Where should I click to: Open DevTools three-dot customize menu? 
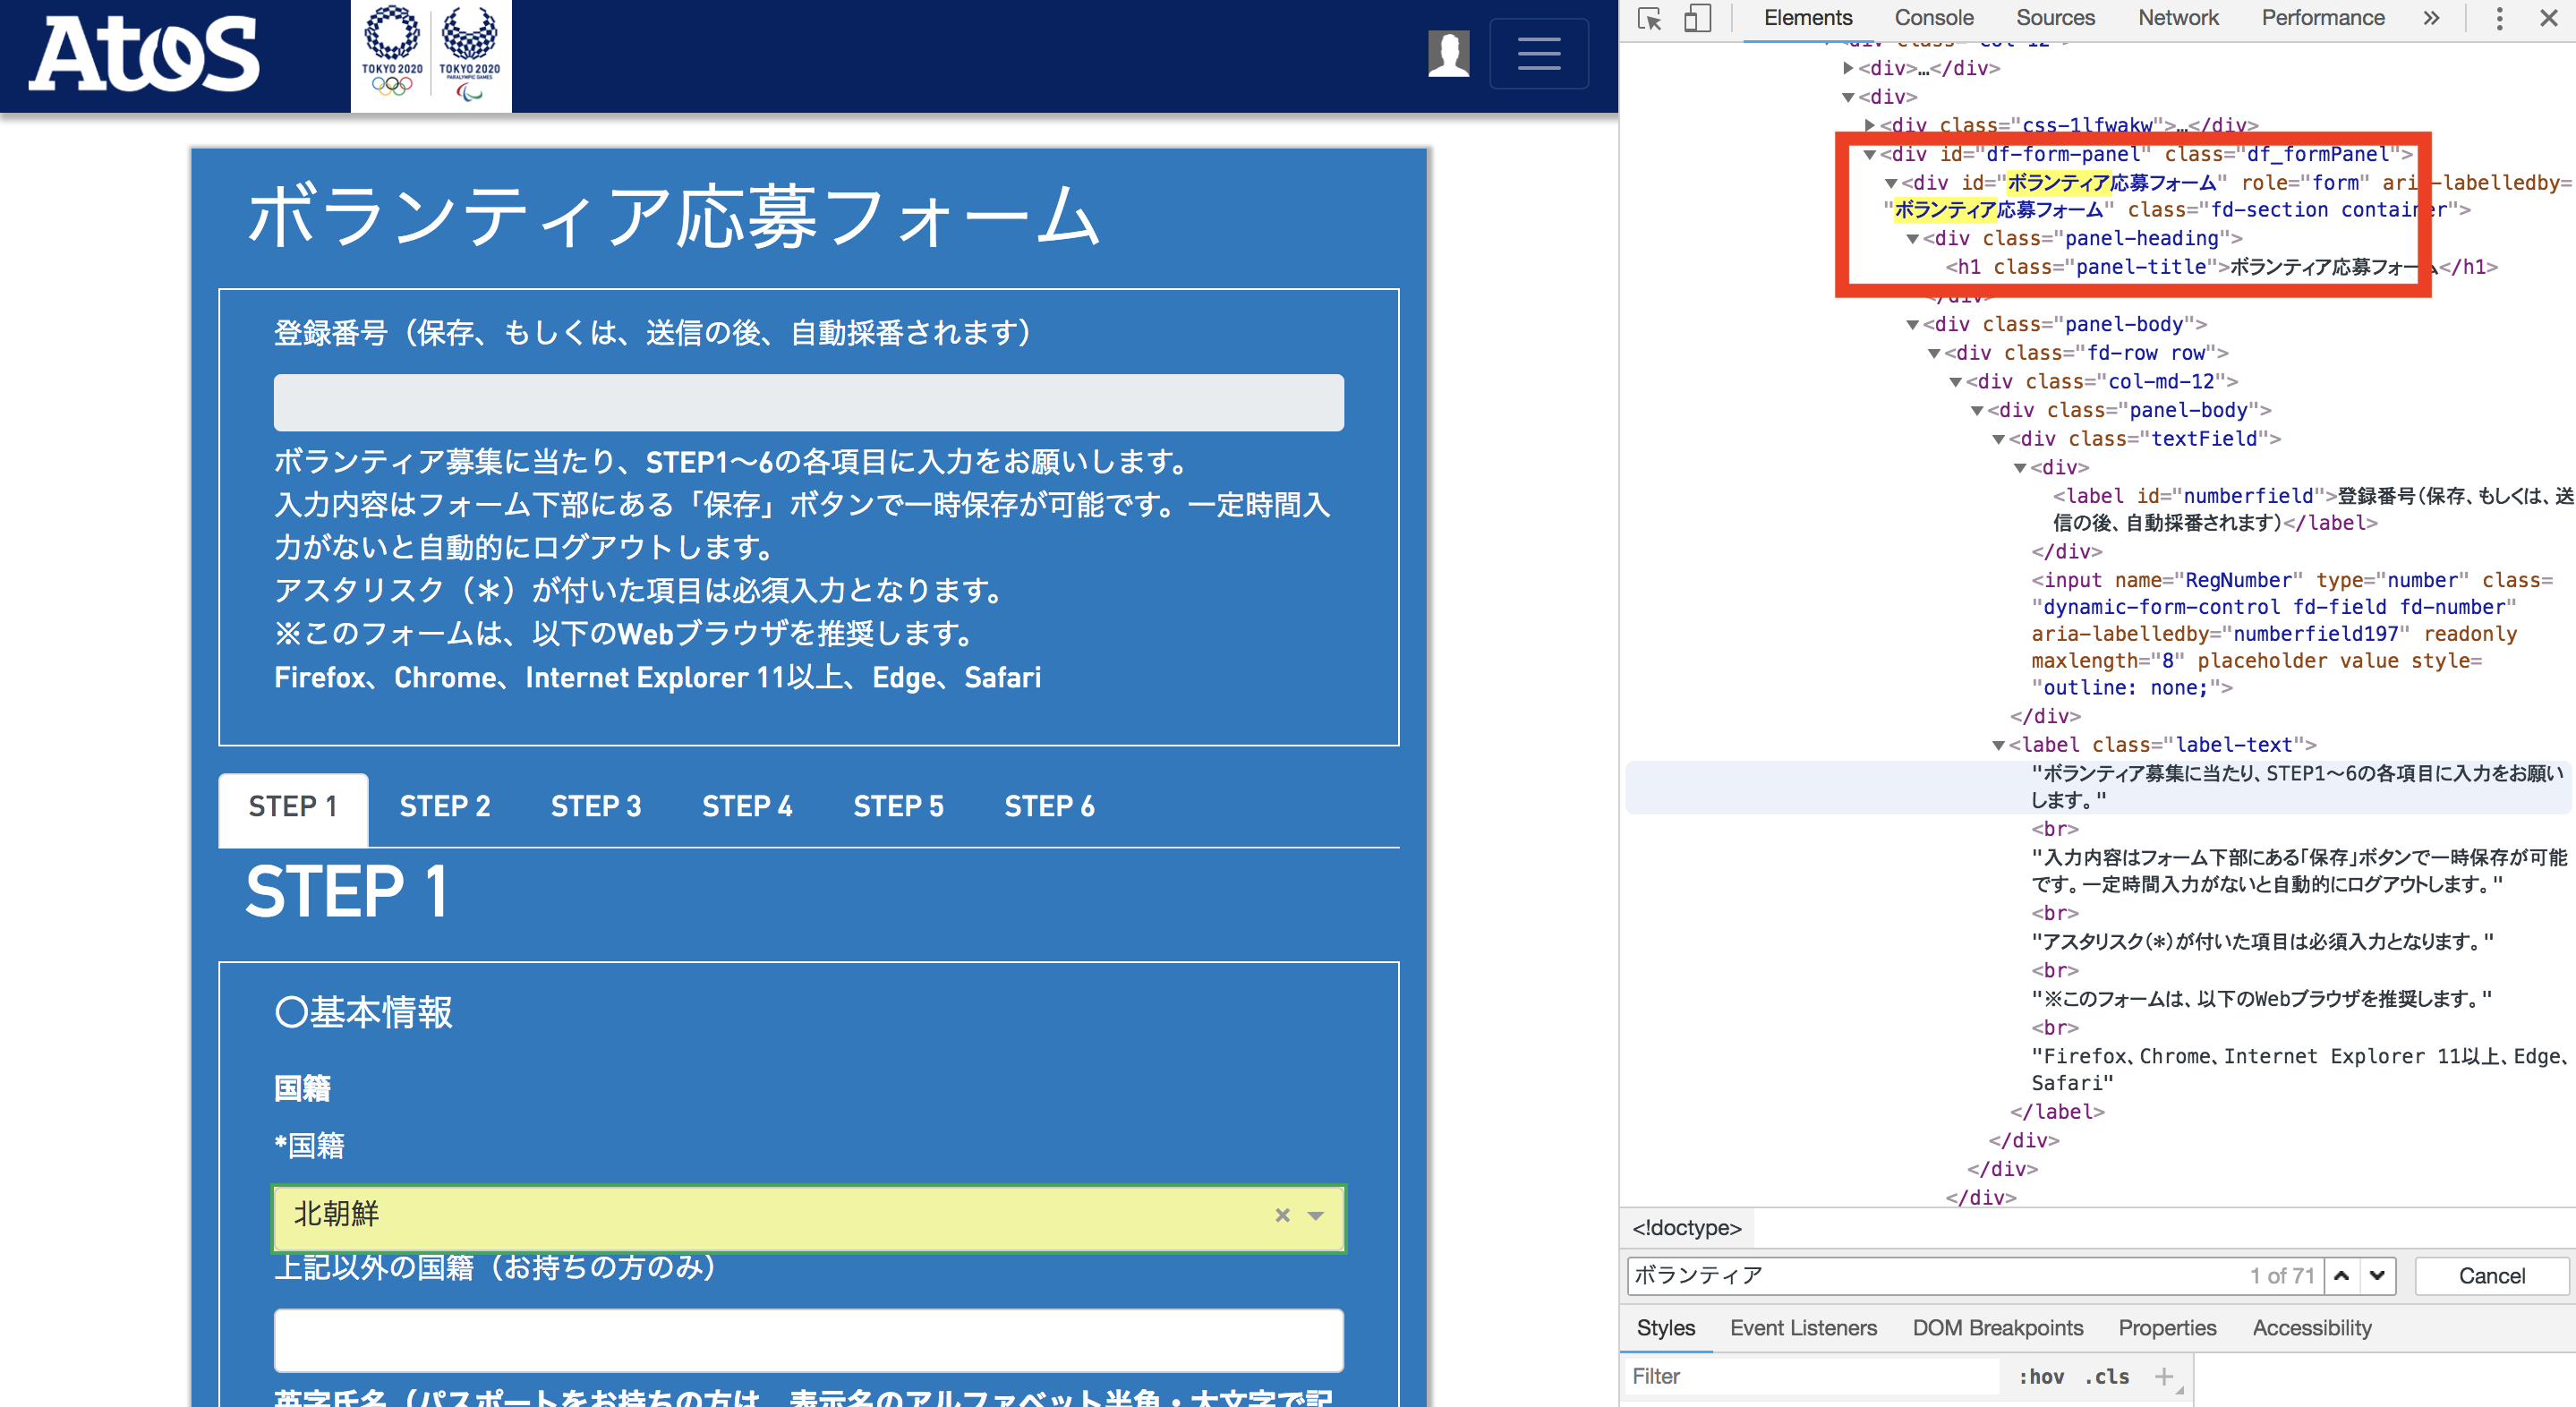pyautogui.click(x=2499, y=18)
